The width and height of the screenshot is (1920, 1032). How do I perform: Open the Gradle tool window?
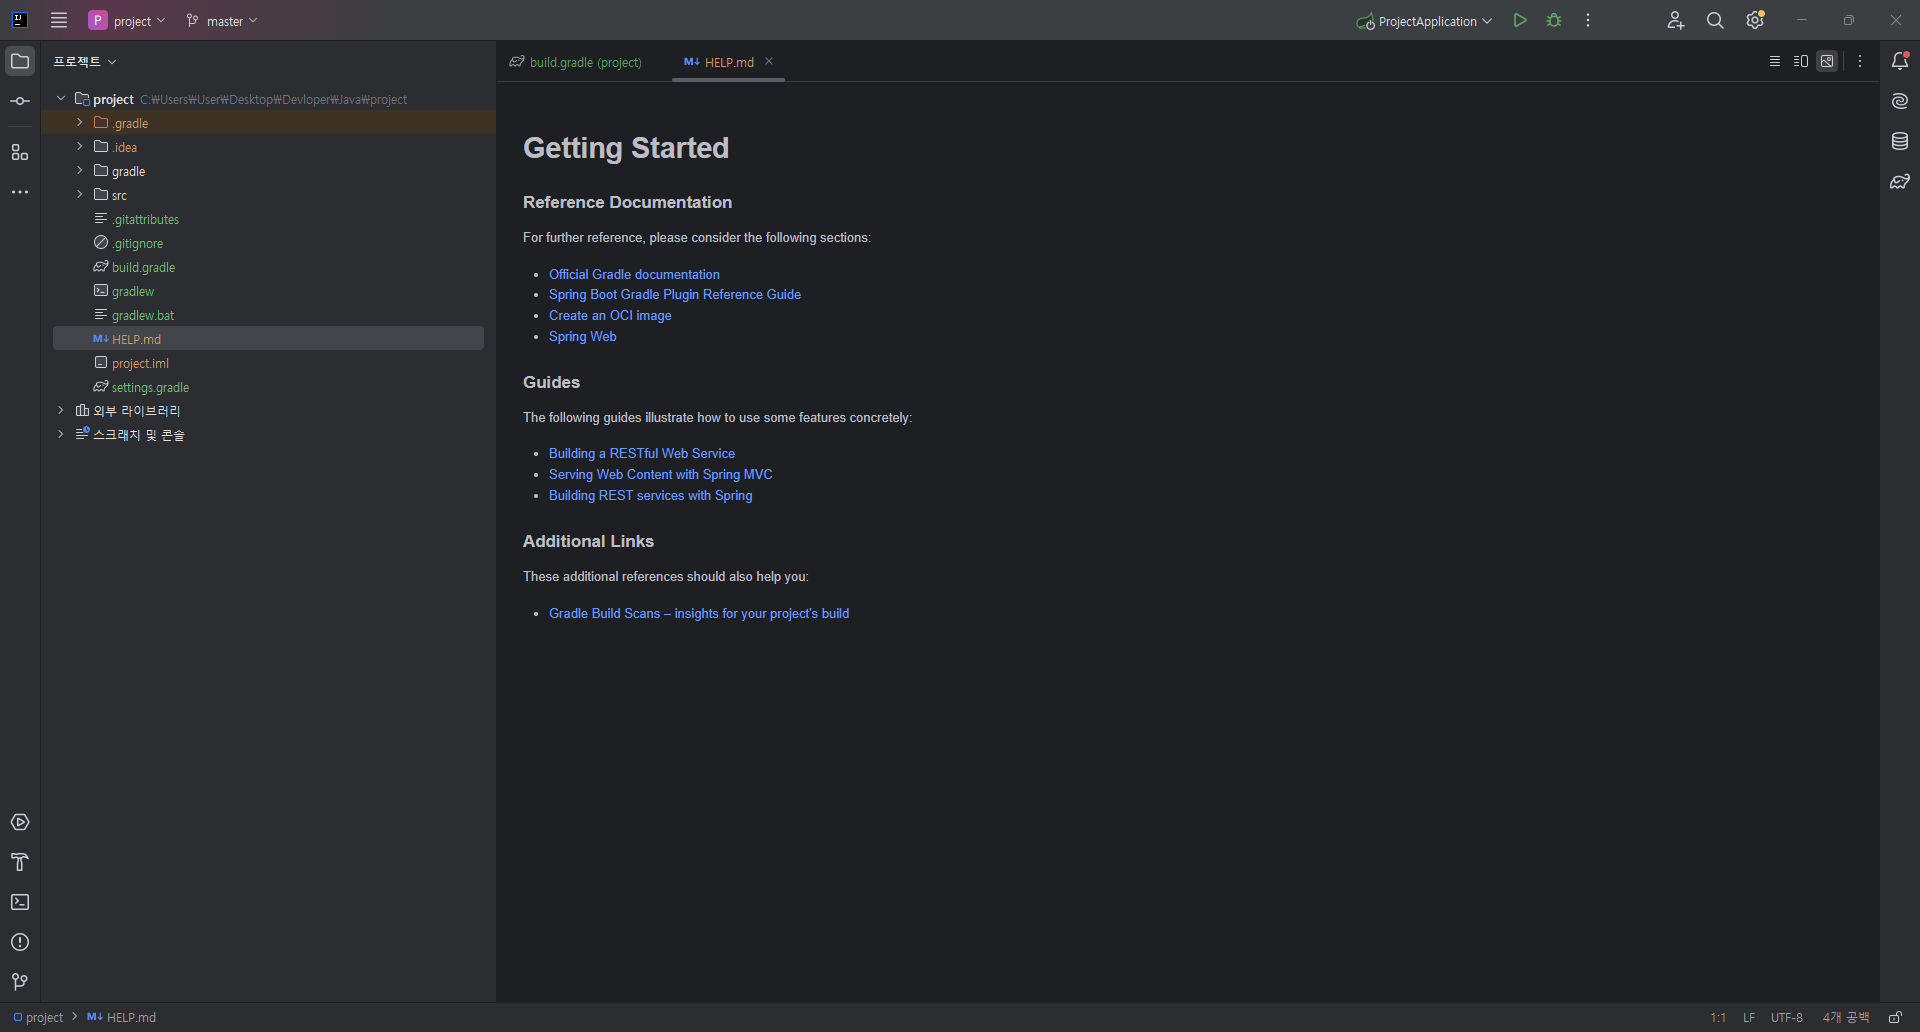[1900, 181]
